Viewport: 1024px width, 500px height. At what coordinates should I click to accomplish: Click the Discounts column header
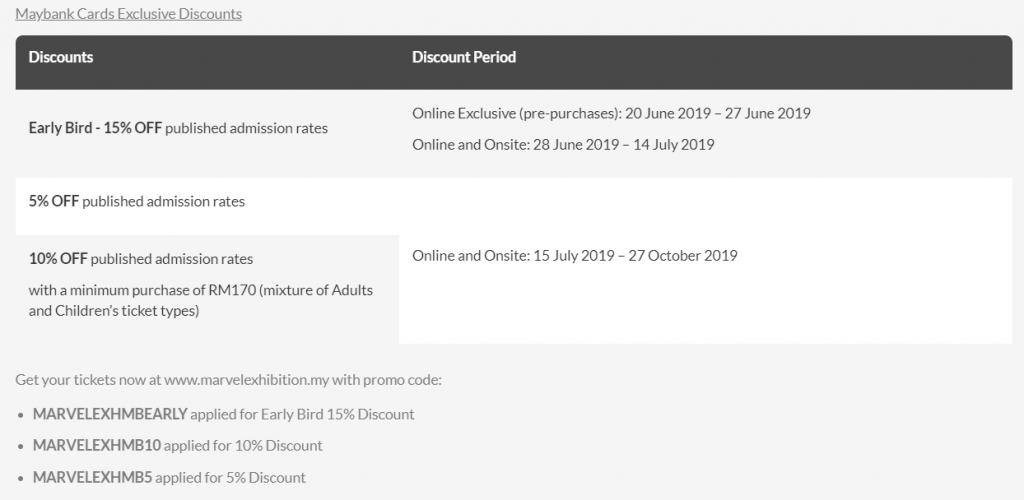coord(61,57)
